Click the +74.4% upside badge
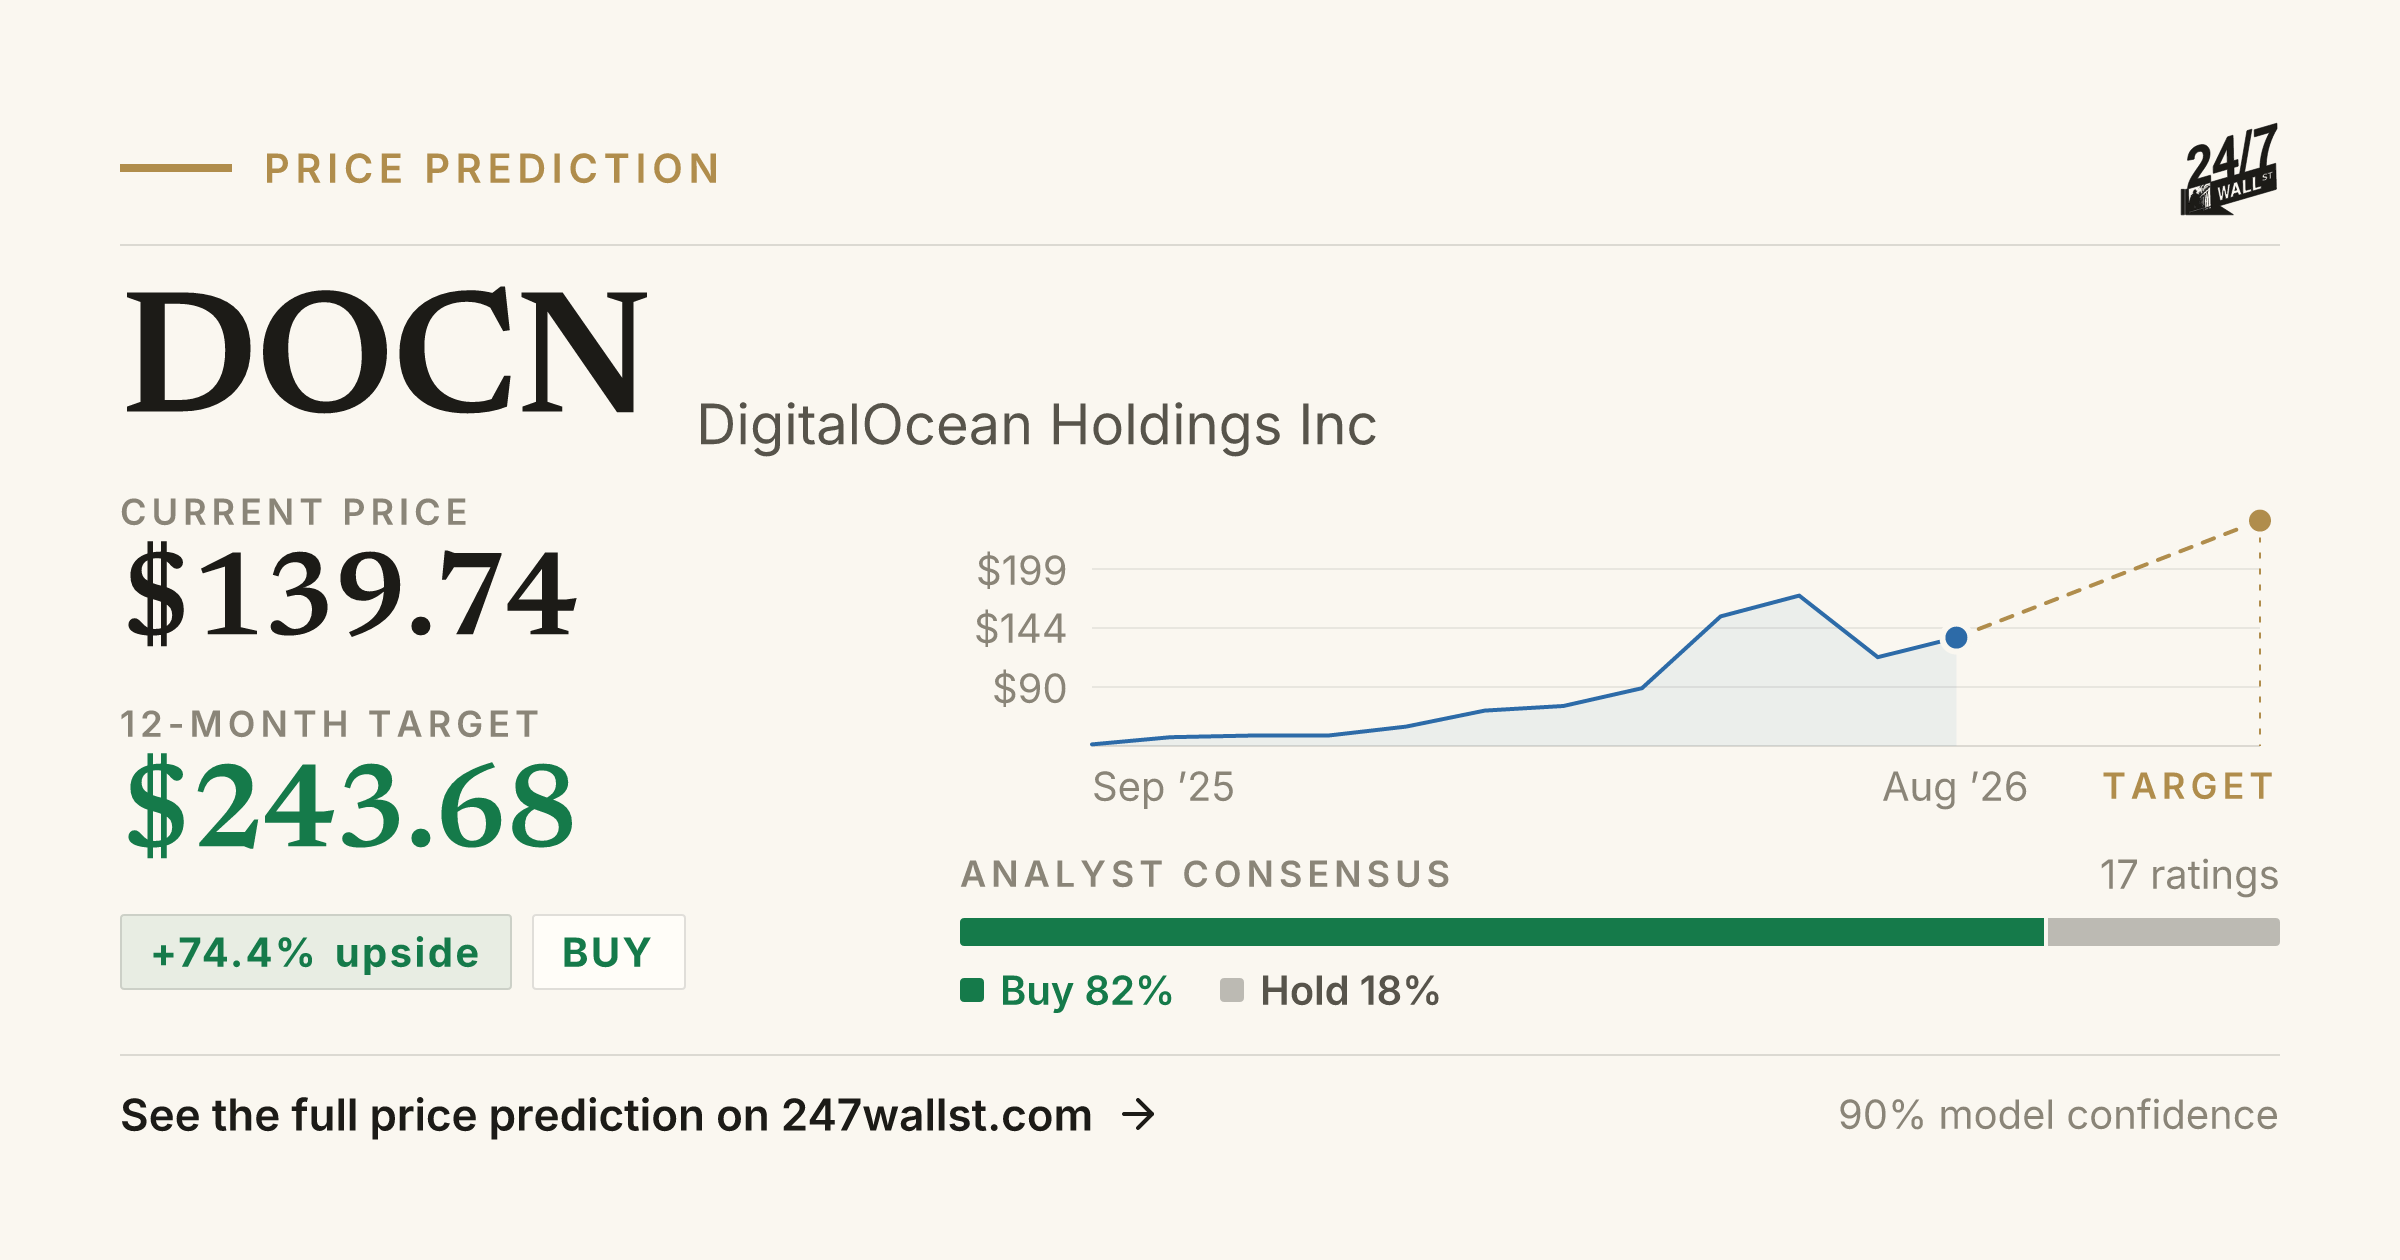Viewport: 2400px width, 1260px height. click(316, 952)
